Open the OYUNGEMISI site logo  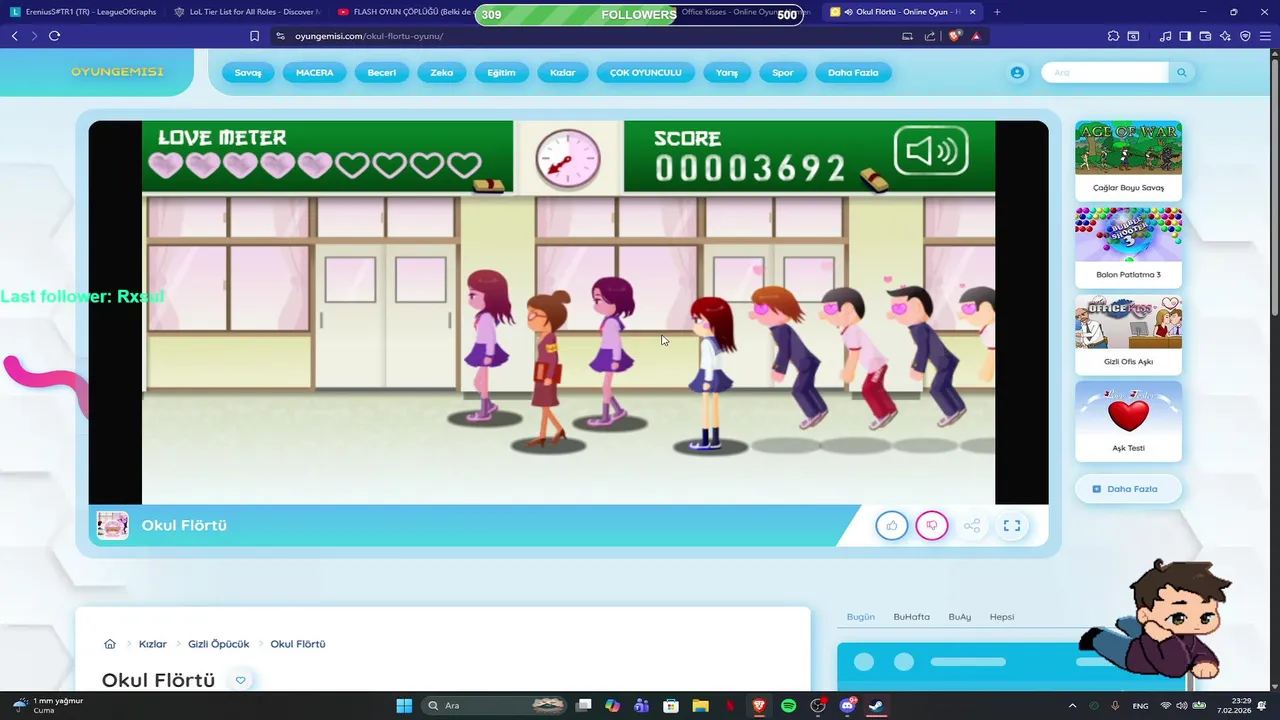coord(117,72)
